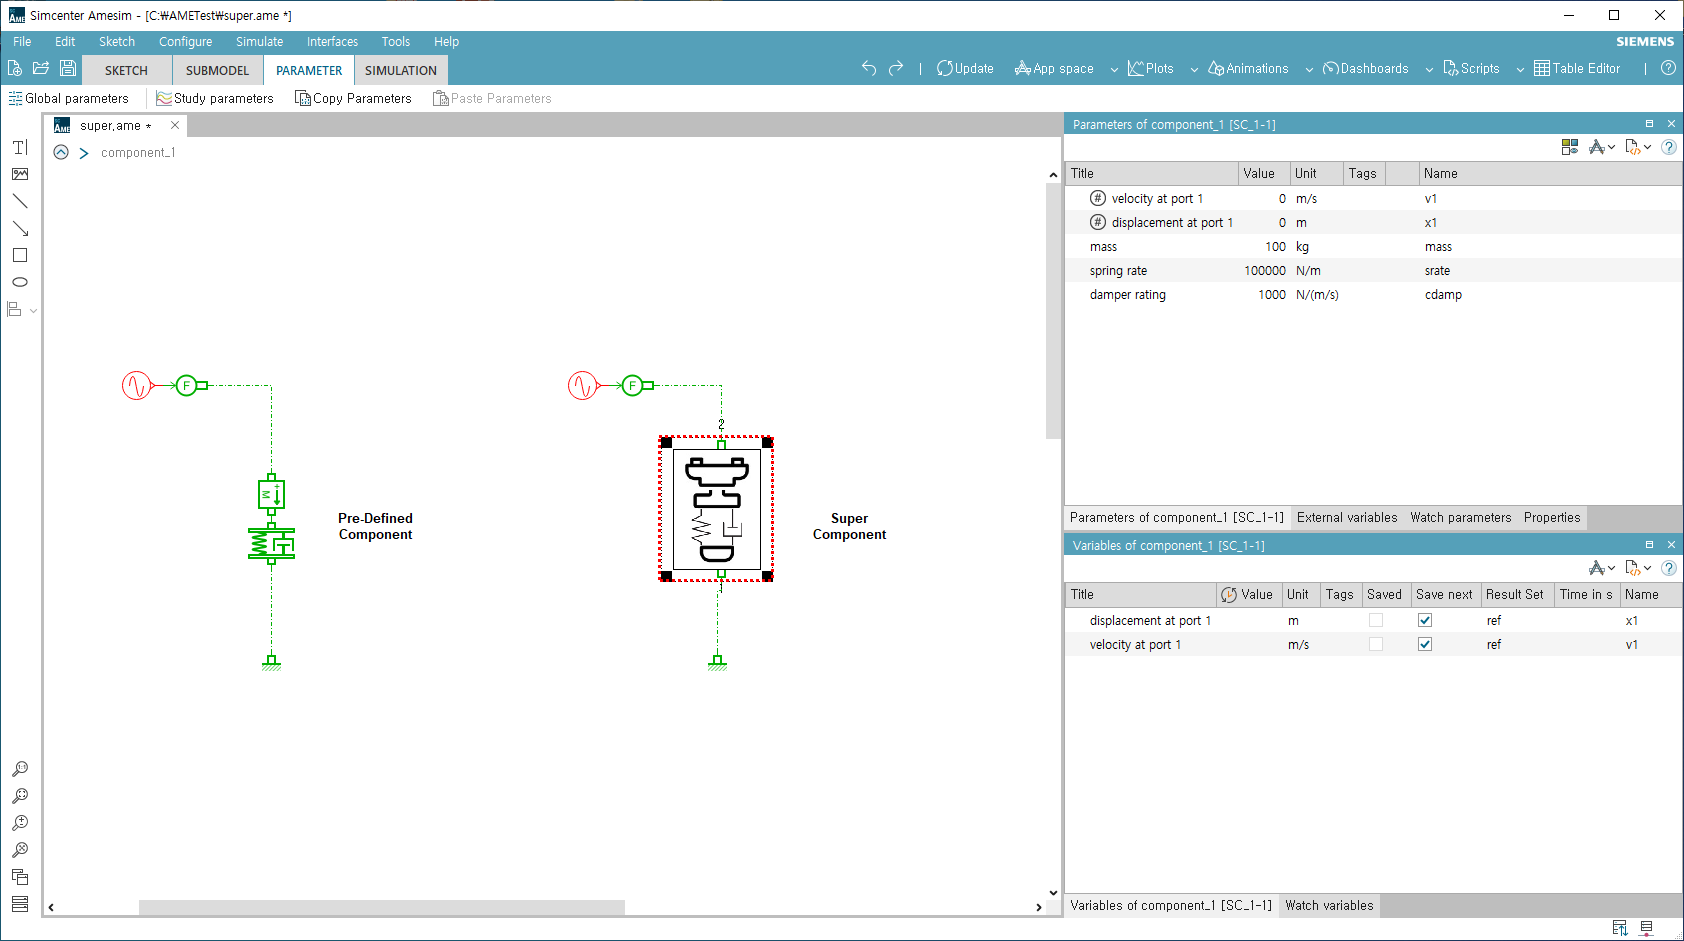Toggle Saved checkbox for velocity at port 1

point(1376,644)
